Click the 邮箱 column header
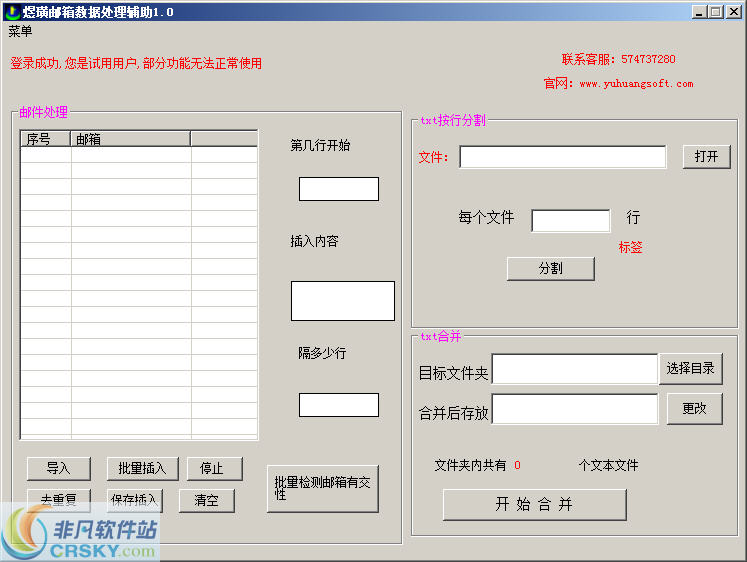Viewport: 747px width, 562px height. pos(131,139)
